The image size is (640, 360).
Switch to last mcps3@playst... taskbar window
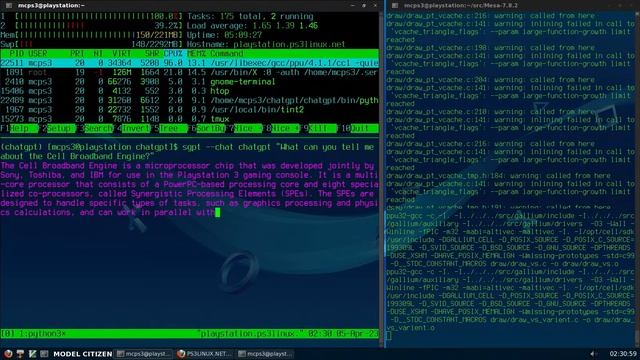coord(265,354)
